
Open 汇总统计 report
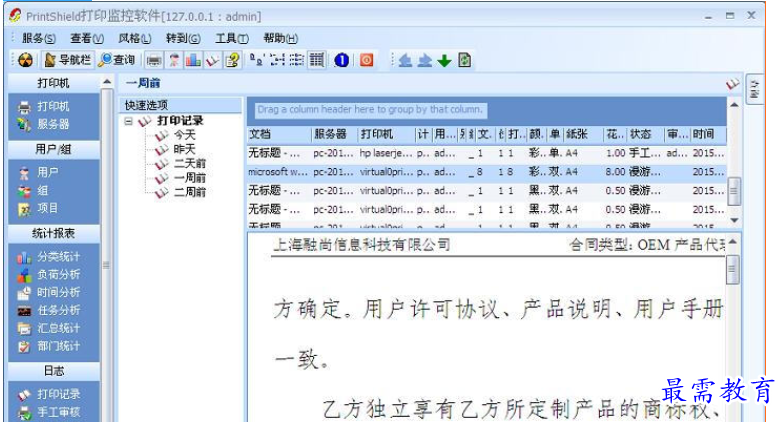tap(49, 328)
